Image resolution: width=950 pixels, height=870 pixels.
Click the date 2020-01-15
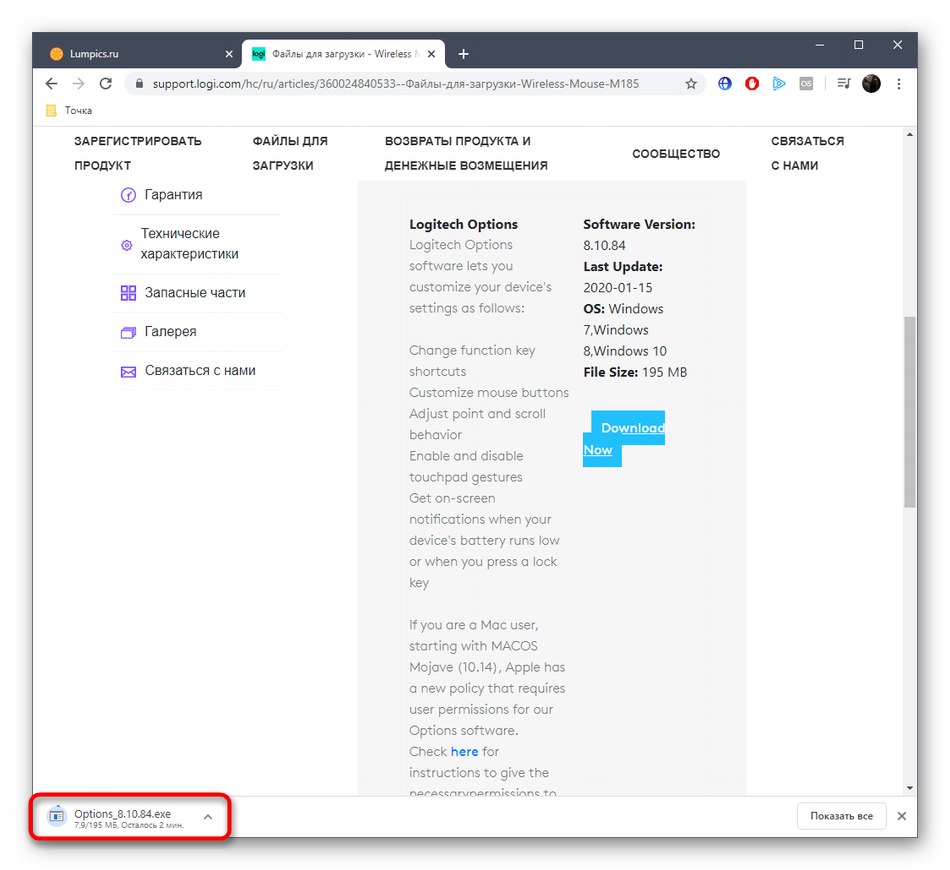[x=617, y=288]
